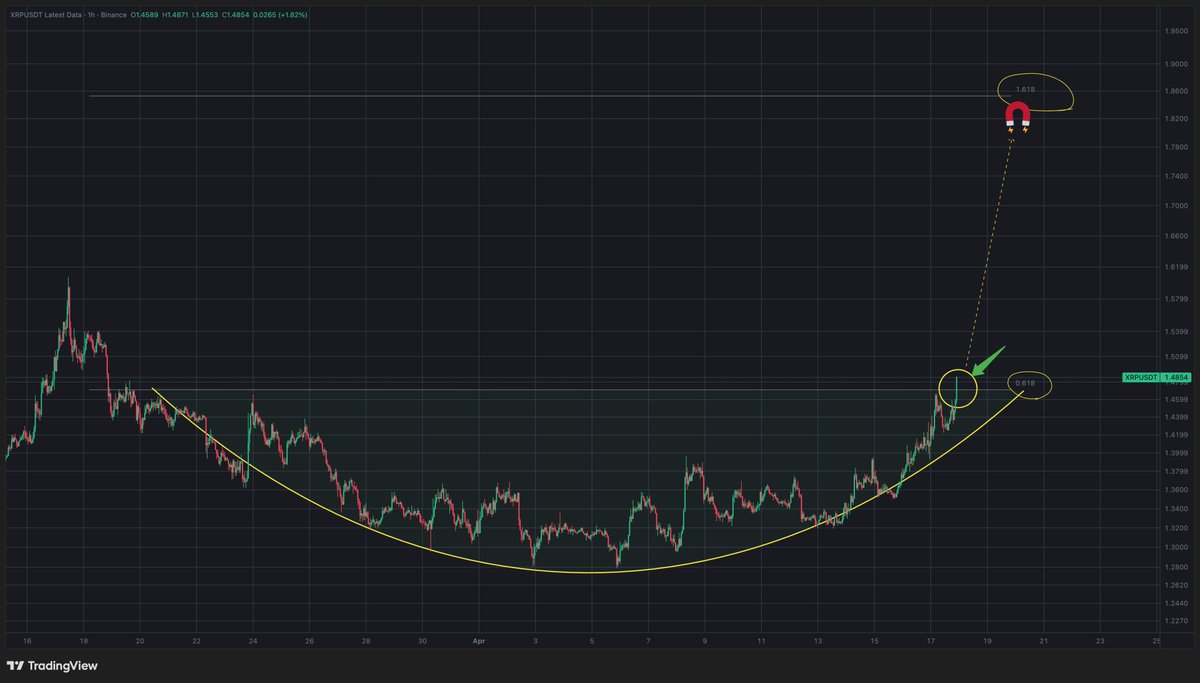1200x683 pixels.
Task: Click the 1.3999 price scale label
Action: pos(1175,453)
